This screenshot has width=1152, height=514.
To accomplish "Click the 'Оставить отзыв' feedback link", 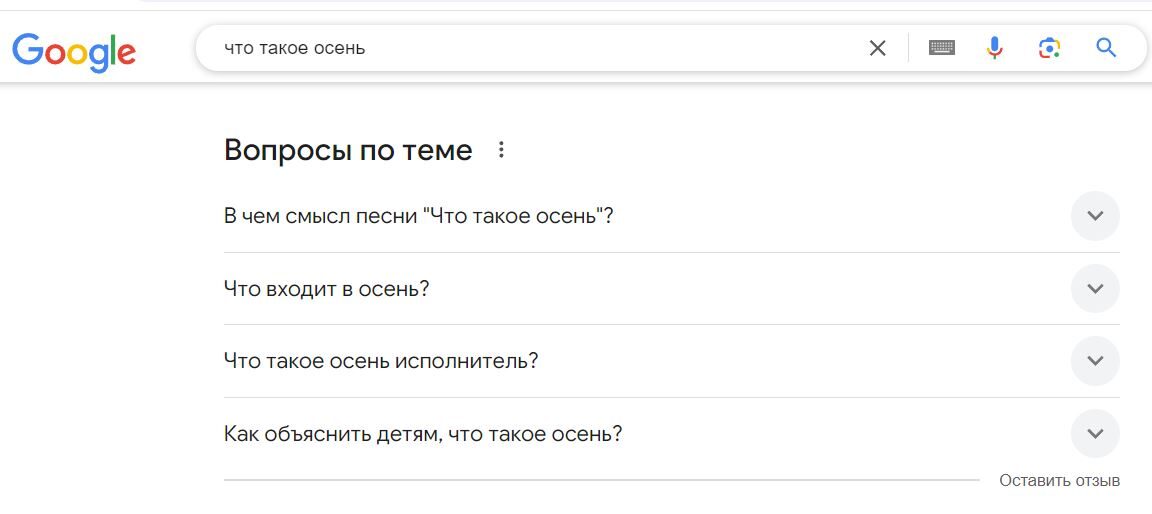I will tap(1059, 481).
